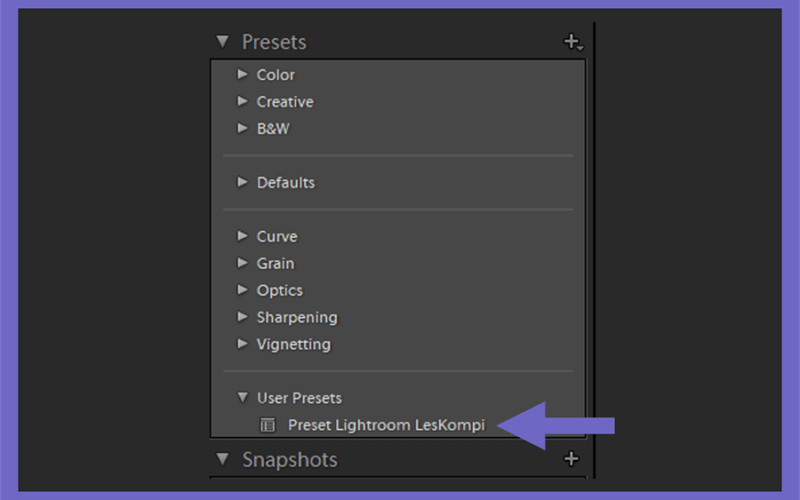Collapse the User Presets folder arrow
The height and width of the screenshot is (500, 800).
click(x=243, y=397)
